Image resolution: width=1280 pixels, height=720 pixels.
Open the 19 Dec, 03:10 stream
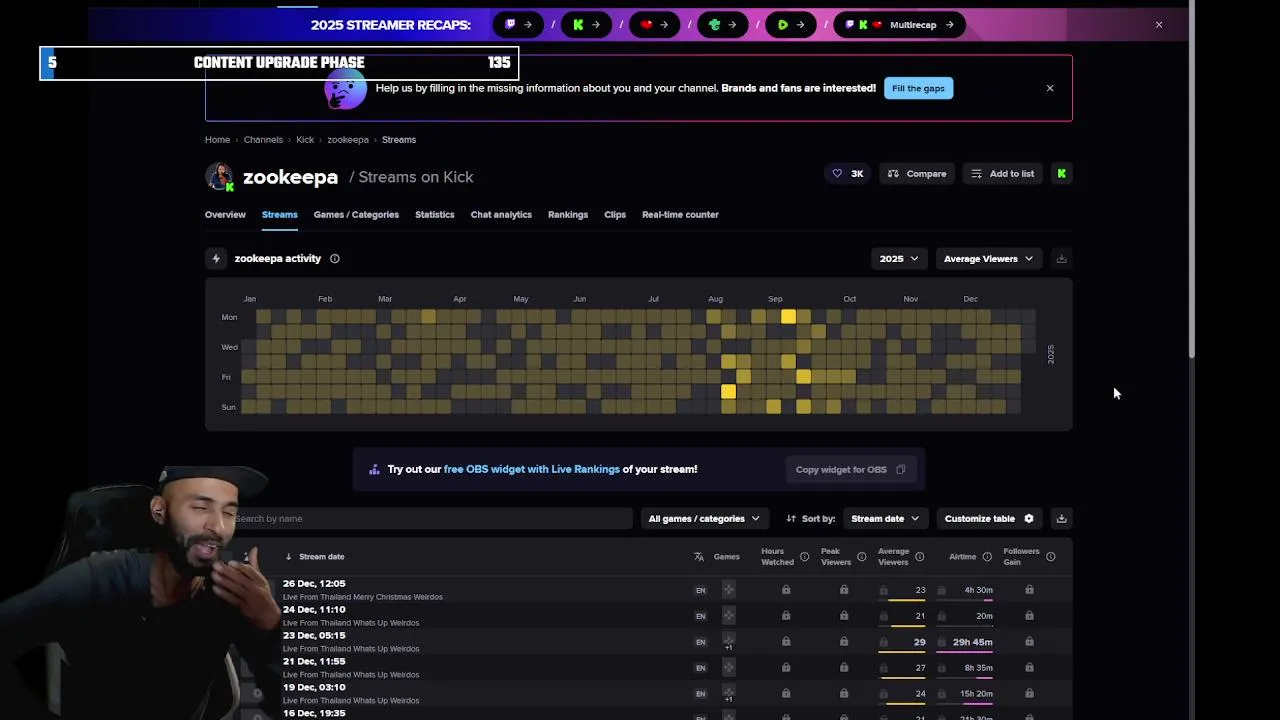click(x=314, y=688)
